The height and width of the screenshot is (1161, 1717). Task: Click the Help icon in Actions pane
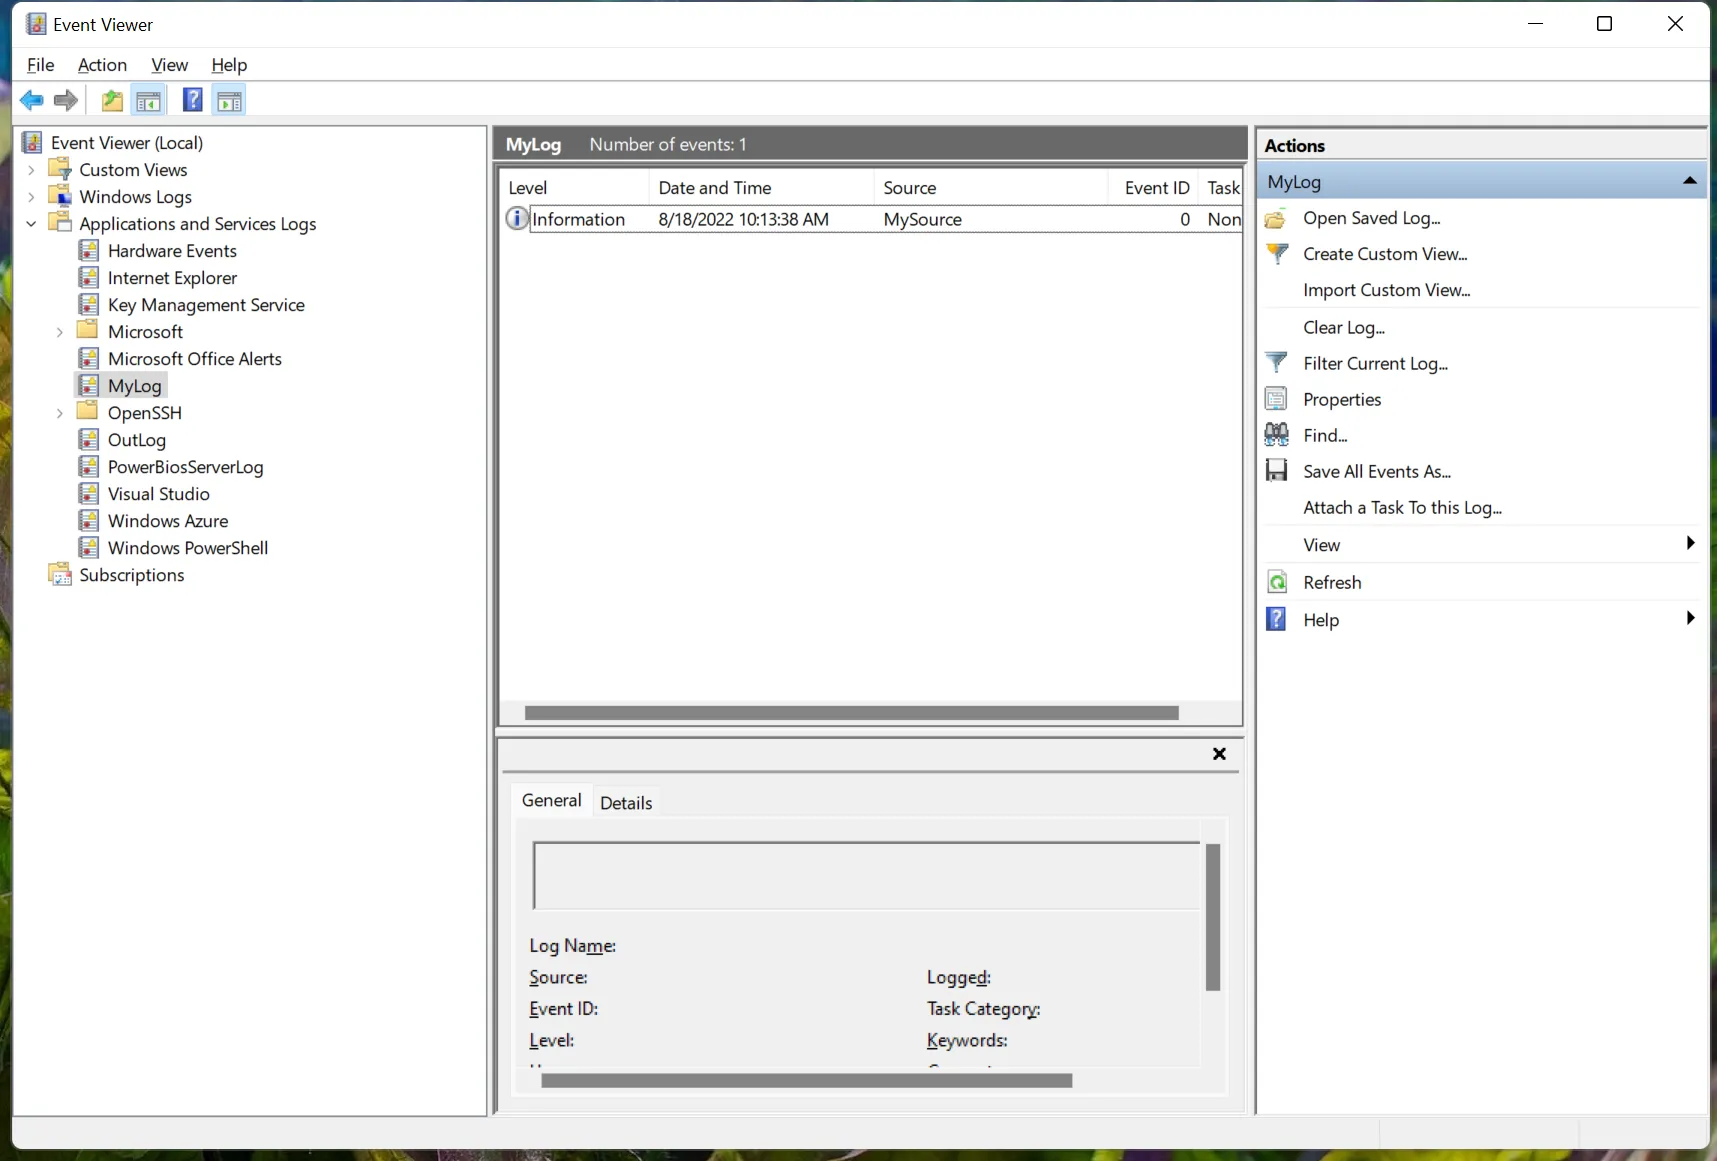(1277, 619)
